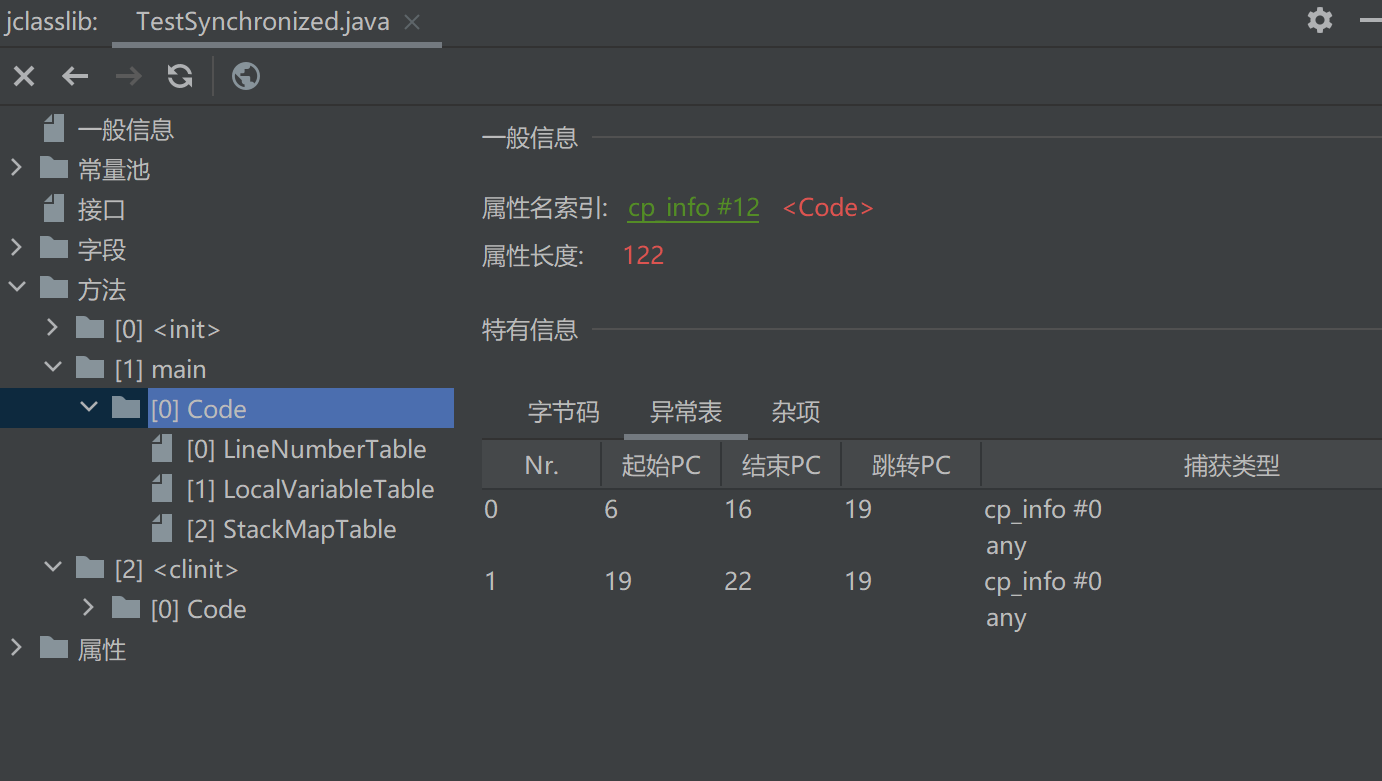Viewport: 1382px width, 781px height.
Task: Click the back arrow navigation icon
Action: 76,76
